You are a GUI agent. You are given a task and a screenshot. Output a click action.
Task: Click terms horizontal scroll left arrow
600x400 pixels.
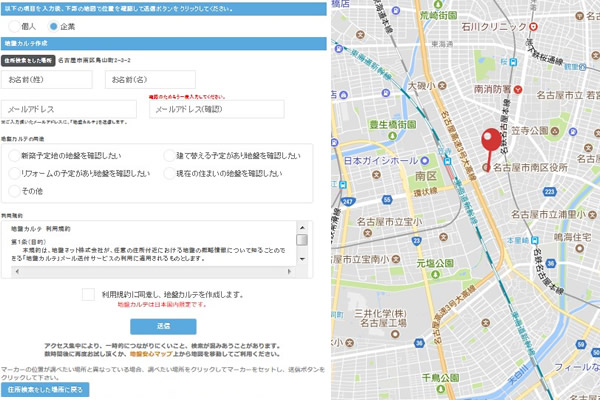pos(17,271)
